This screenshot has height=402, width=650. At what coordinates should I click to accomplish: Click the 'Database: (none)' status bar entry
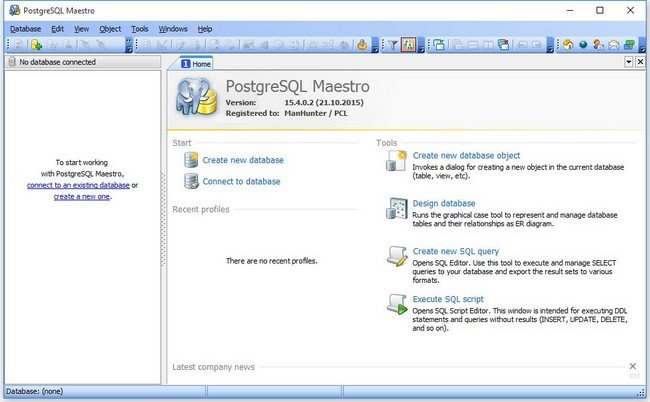pyautogui.click(x=34, y=391)
